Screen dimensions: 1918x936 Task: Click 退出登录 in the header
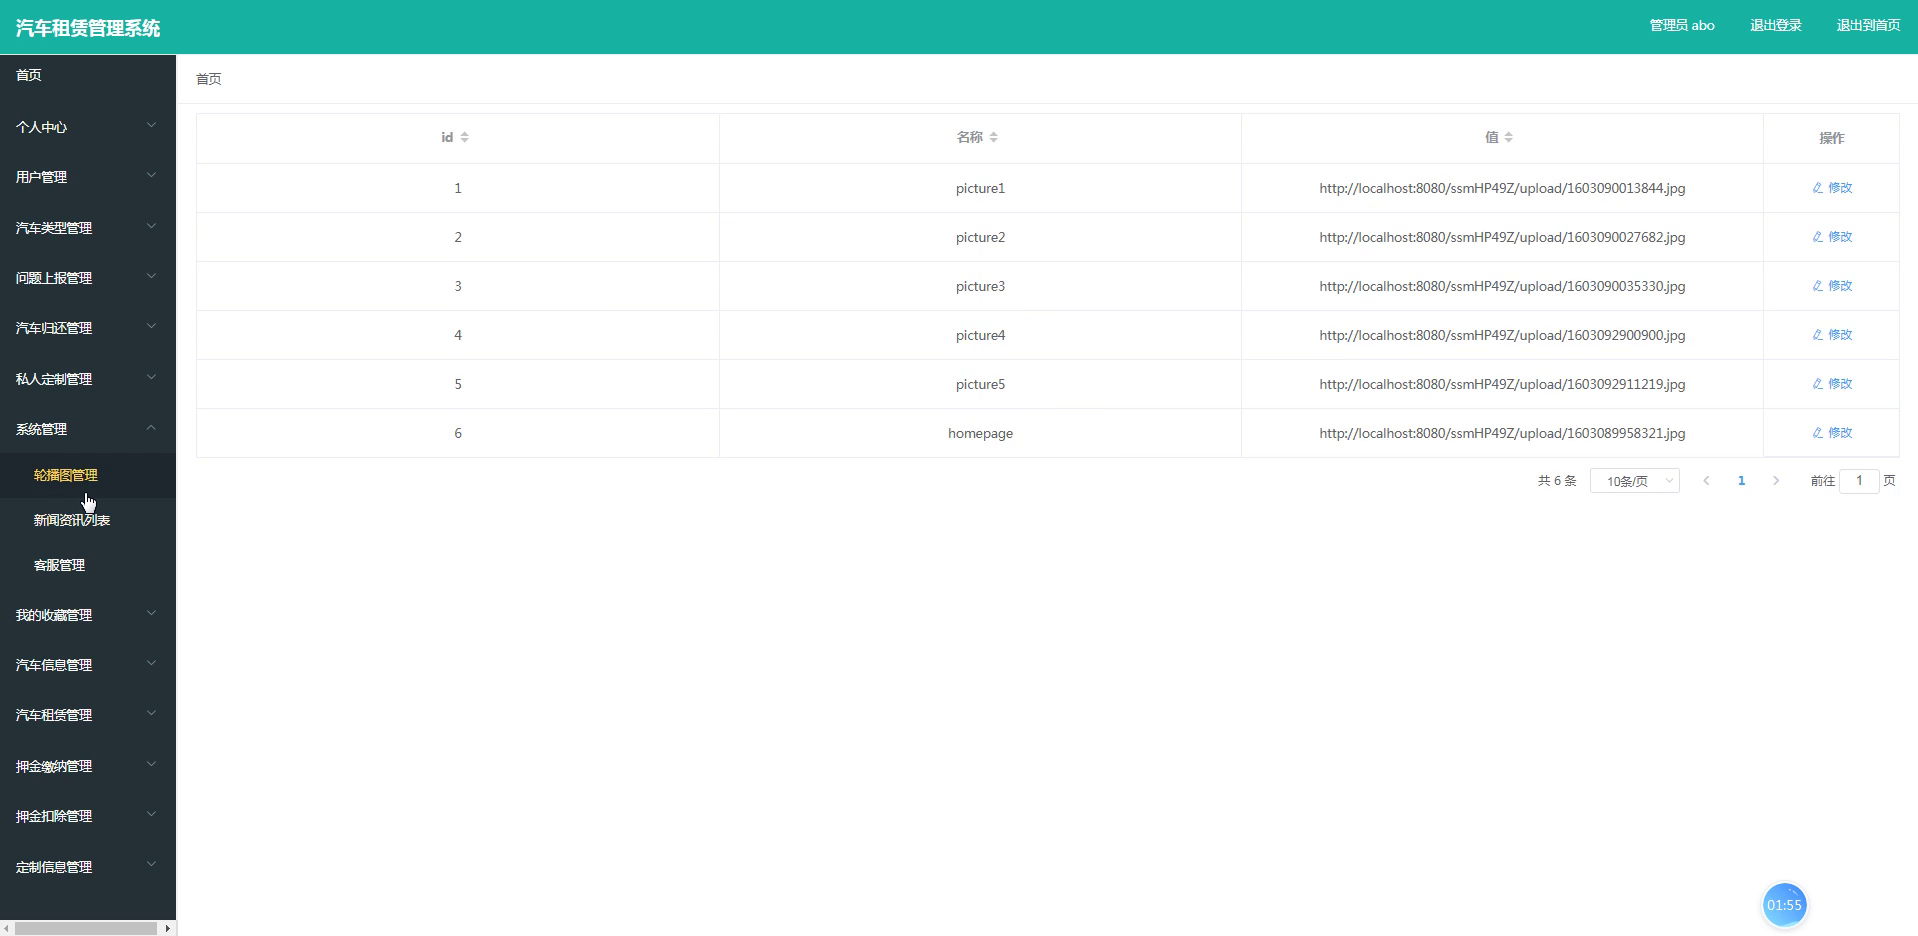click(x=1775, y=26)
